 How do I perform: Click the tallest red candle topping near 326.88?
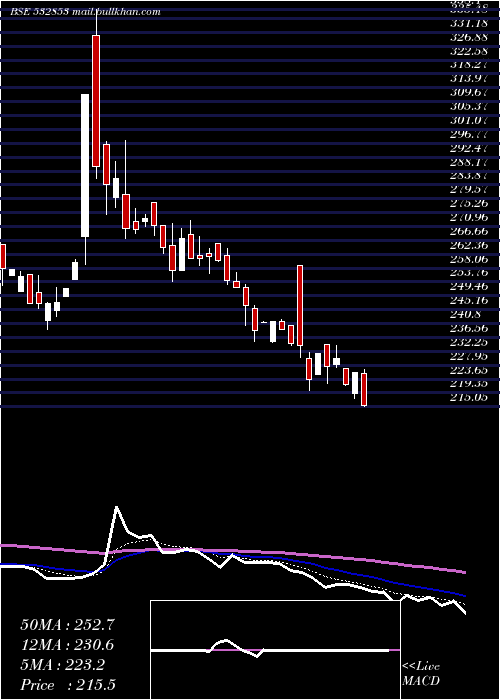click(96, 101)
